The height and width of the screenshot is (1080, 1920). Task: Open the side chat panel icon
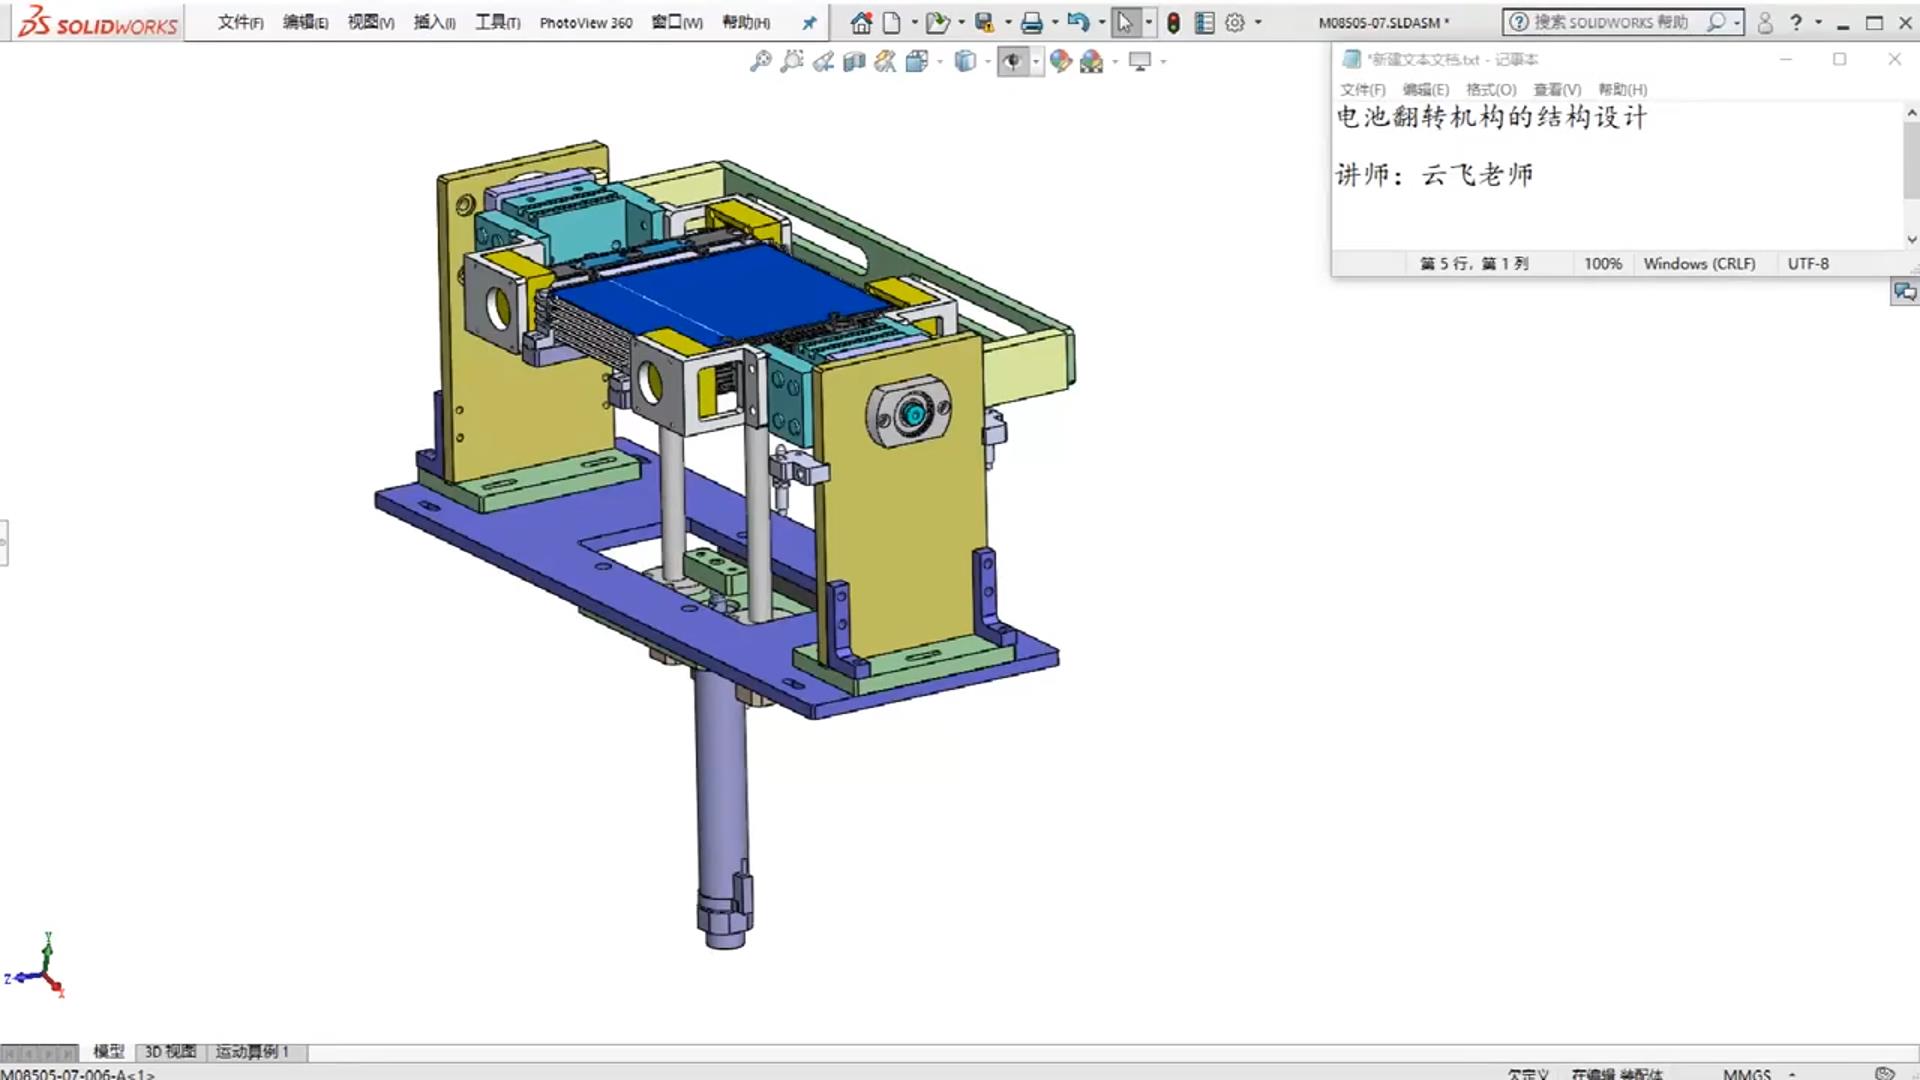1904,292
